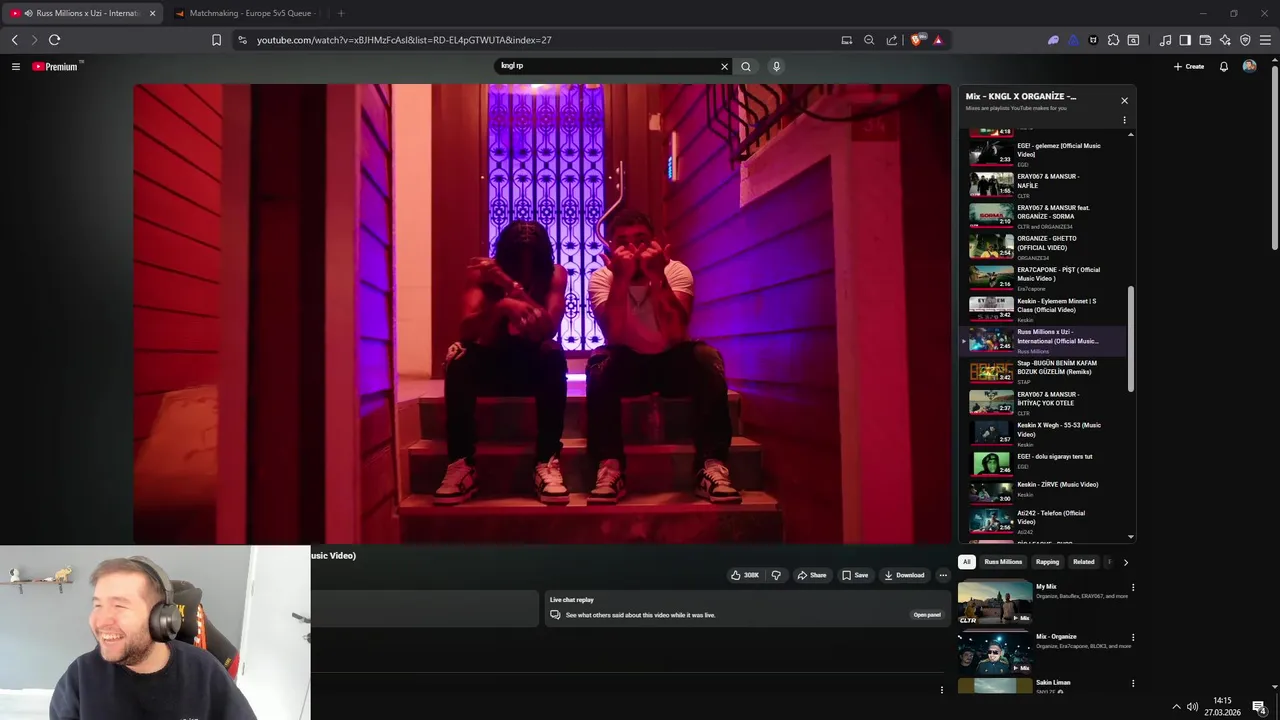The width and height of the screenshot is (1280, 720).
Task: Click the zoom-out magnifier icon in address bar
Action: 869,40
